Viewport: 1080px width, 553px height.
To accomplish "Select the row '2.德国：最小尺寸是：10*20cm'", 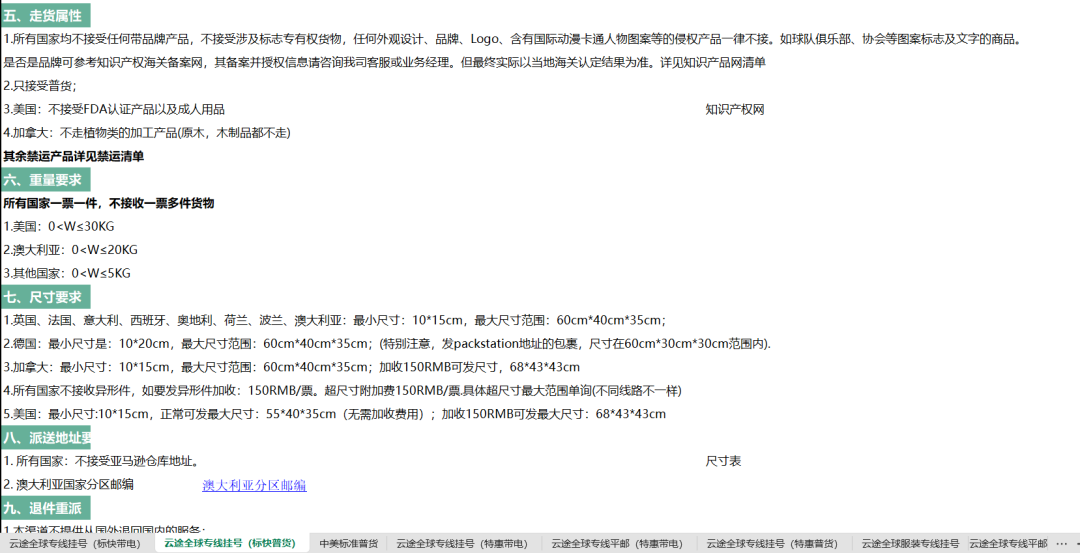I will click(x=387, y=344).
